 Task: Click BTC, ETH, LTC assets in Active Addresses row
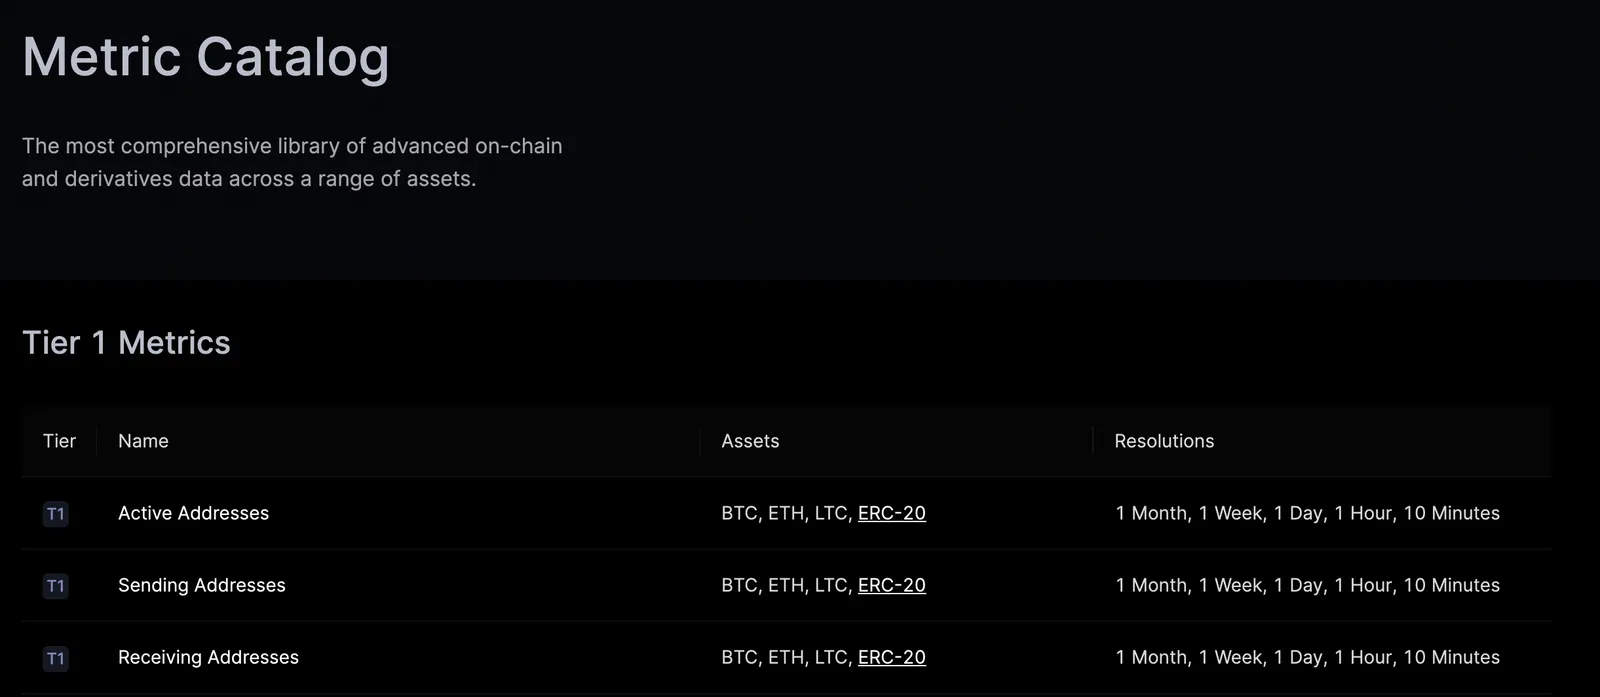787,513
